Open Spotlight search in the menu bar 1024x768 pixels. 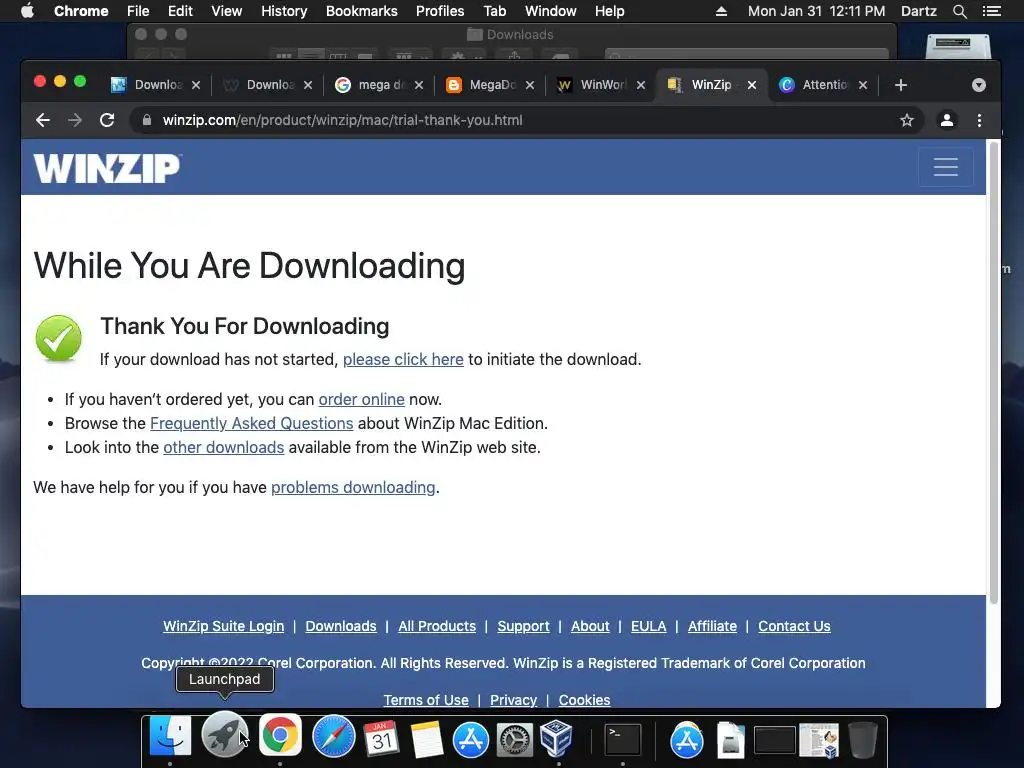pyautogui.click(x=959, y=11)
